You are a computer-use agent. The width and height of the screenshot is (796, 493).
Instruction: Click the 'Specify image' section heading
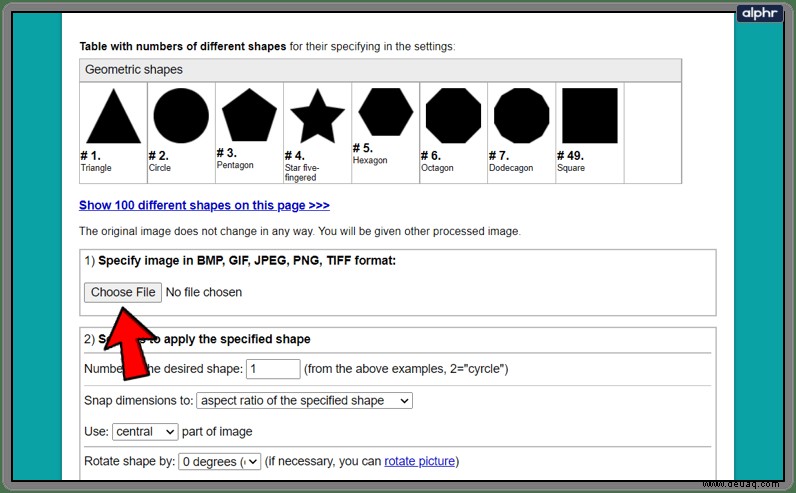pyautogui.click(x=240, y=260)
